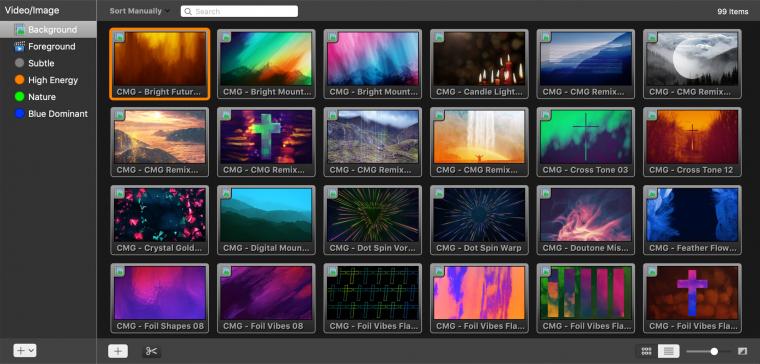Switch to list view icon

[x=668, y=351]
